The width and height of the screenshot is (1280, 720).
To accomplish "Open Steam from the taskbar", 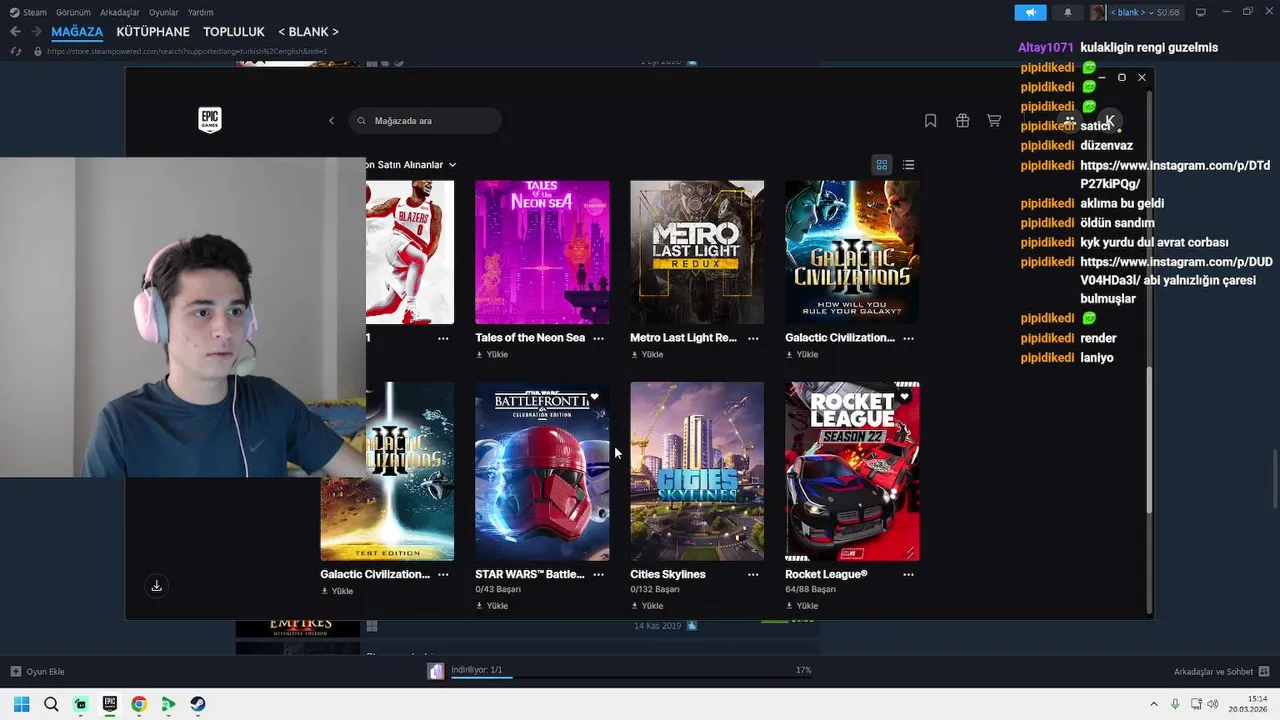I will (x=198, y=704).
